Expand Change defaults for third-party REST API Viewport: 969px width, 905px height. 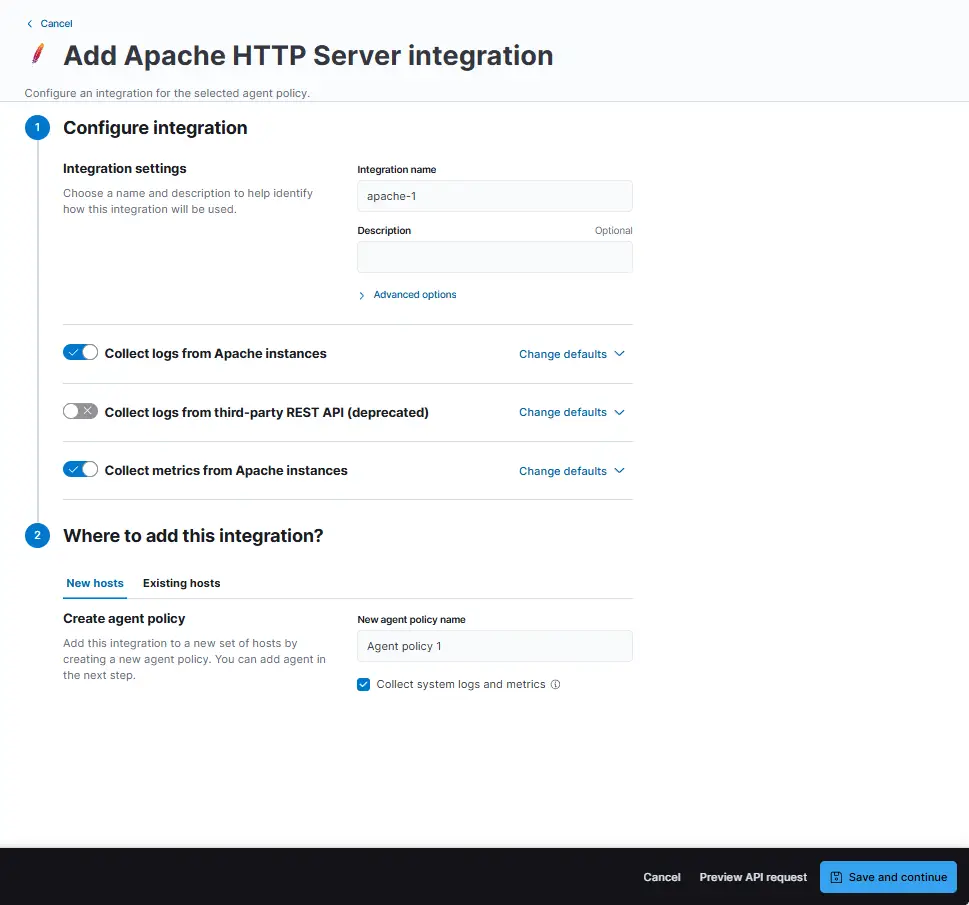(x=572, y=412)
